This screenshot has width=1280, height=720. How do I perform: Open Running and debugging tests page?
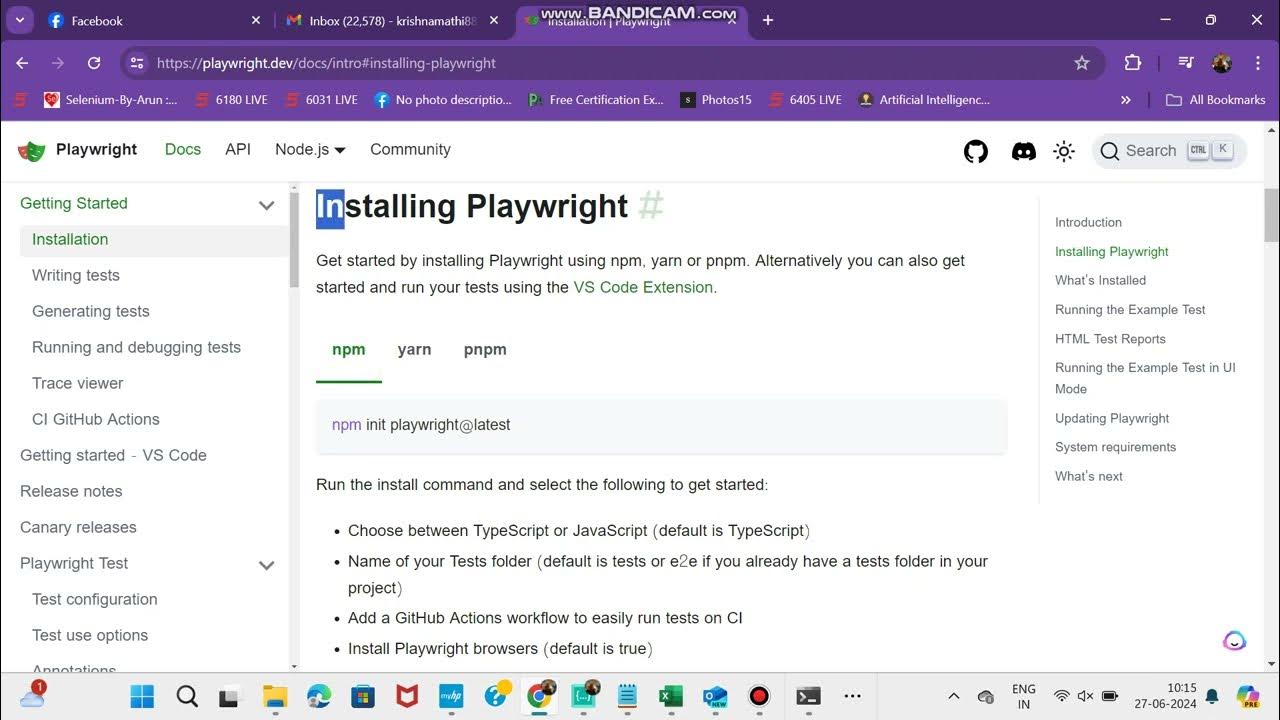pos(136,347)
